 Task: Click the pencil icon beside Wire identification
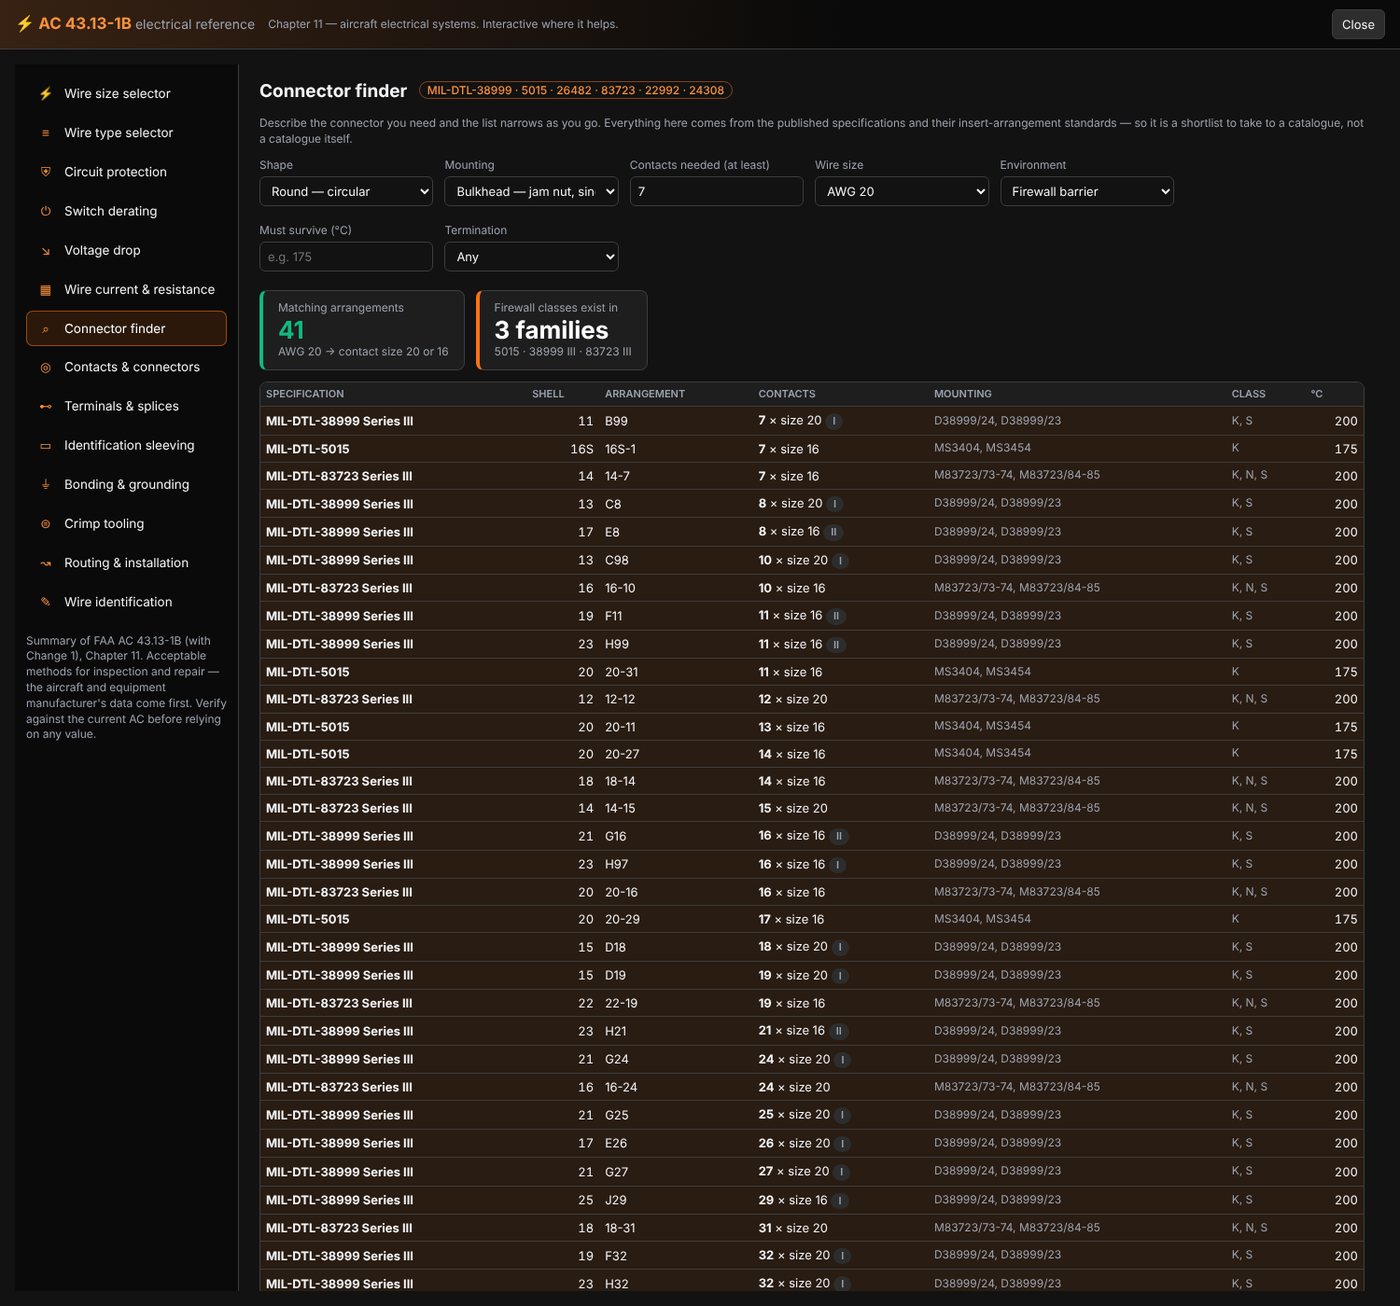pyautogui.click(x=45, y=602)
